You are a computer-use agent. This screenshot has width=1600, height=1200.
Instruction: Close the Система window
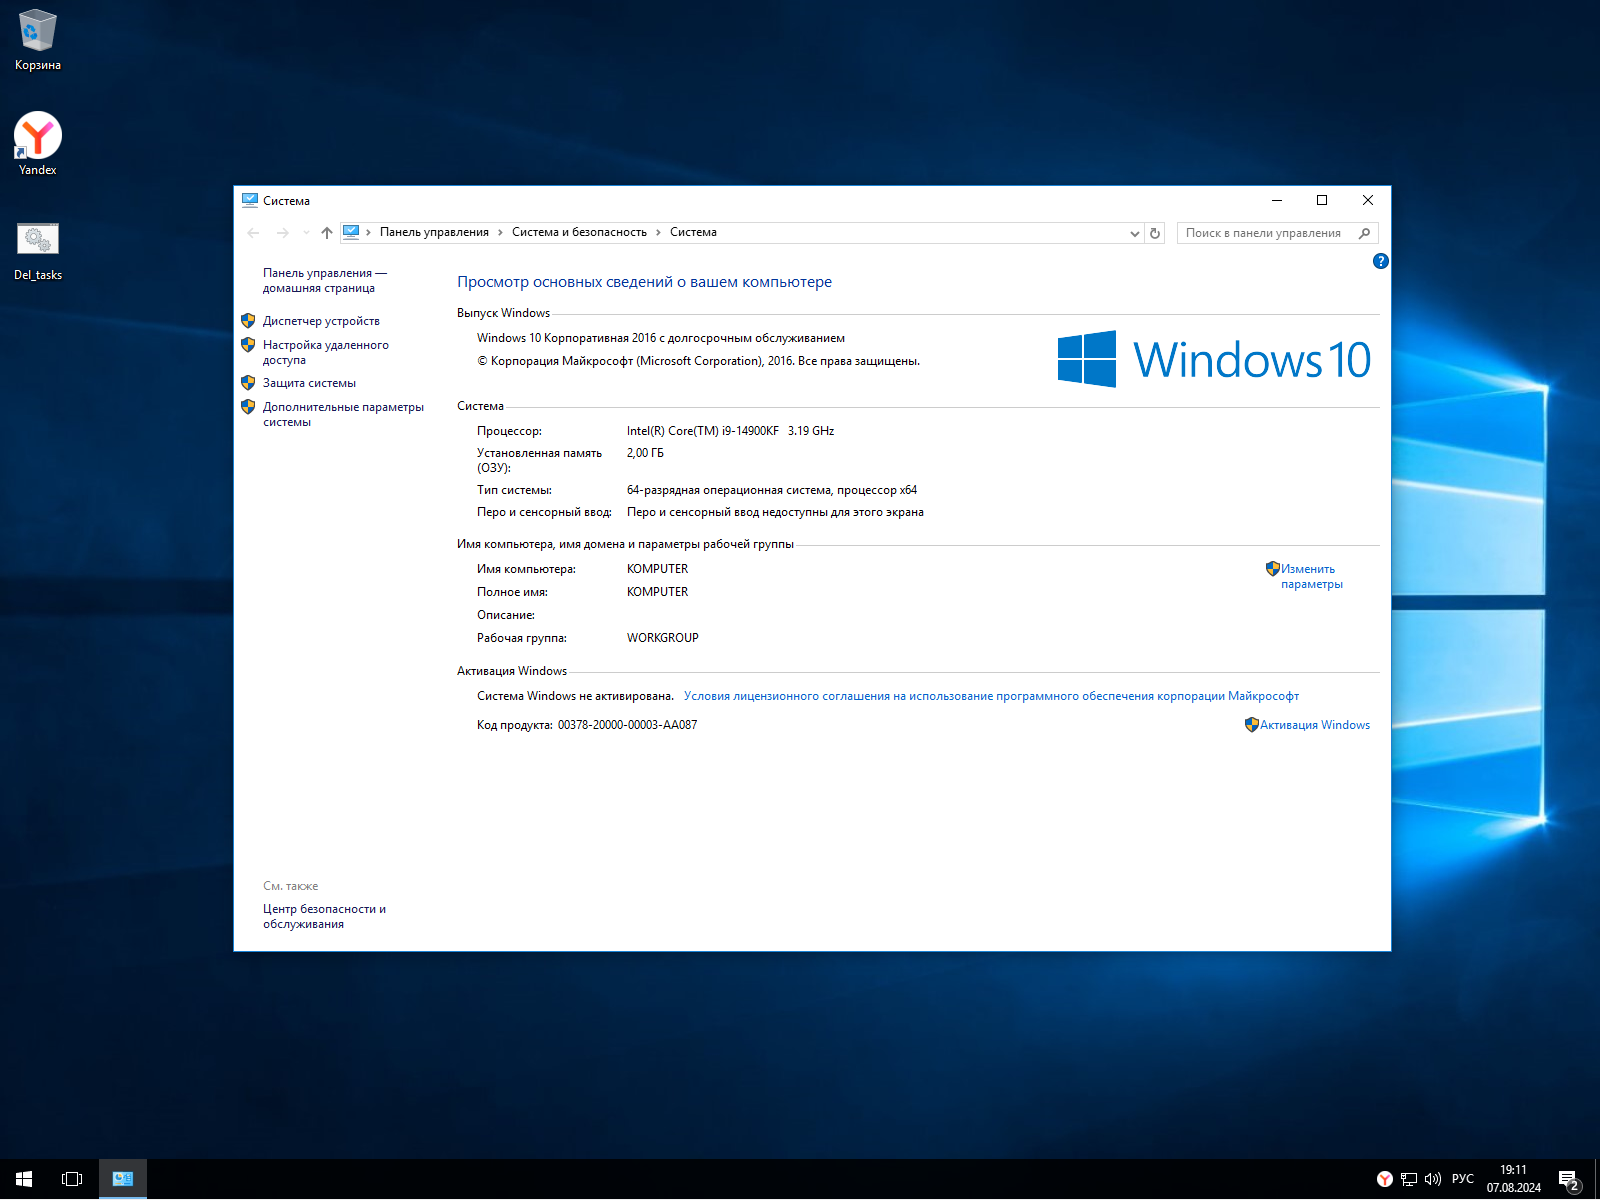pyautogui.click(x=1368, y=200)
